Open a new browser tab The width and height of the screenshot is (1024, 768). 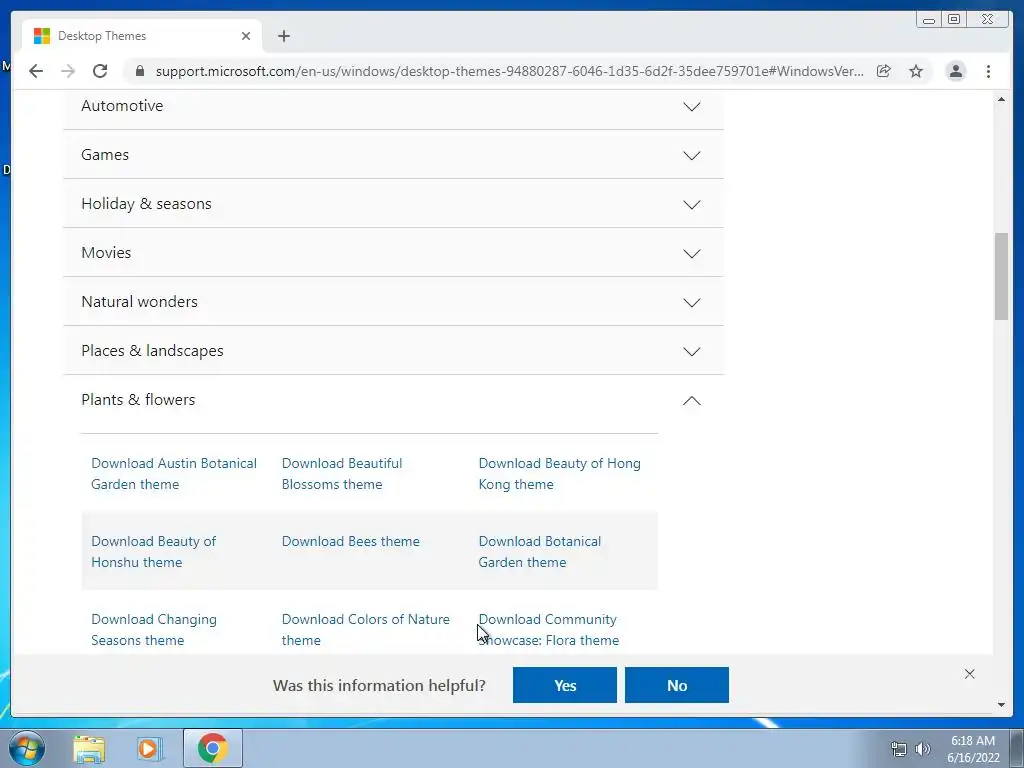[283, 36]
